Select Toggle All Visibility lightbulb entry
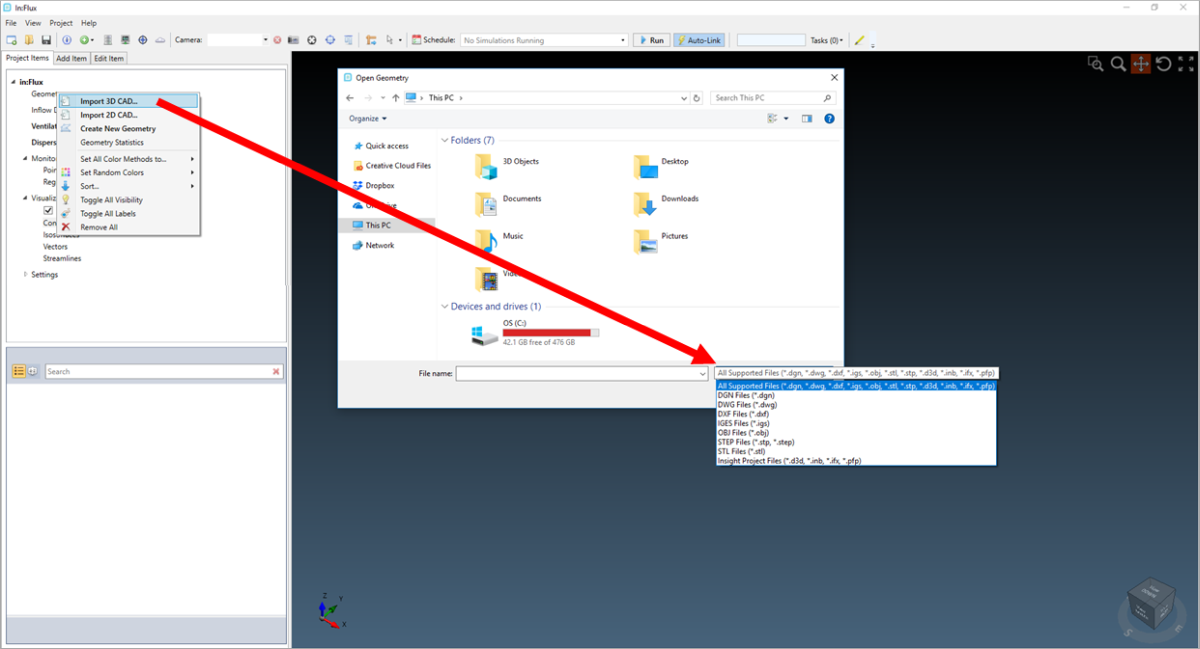1200x649 pixels. (x=111, y=200)
